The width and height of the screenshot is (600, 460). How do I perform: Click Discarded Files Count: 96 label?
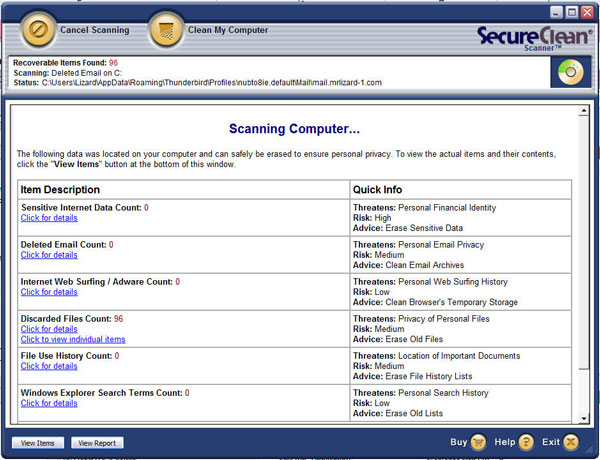(x=72, y=319)
